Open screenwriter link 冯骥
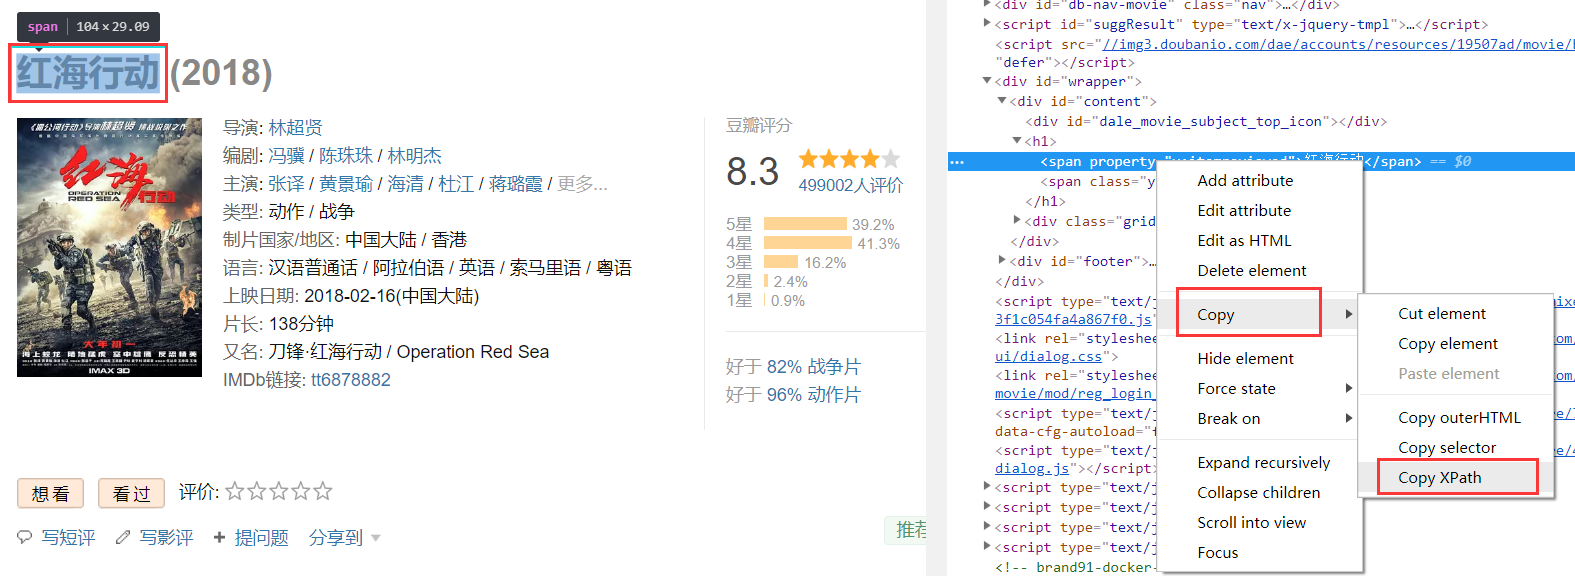The image size is (1575, 576). click(286, 155)
